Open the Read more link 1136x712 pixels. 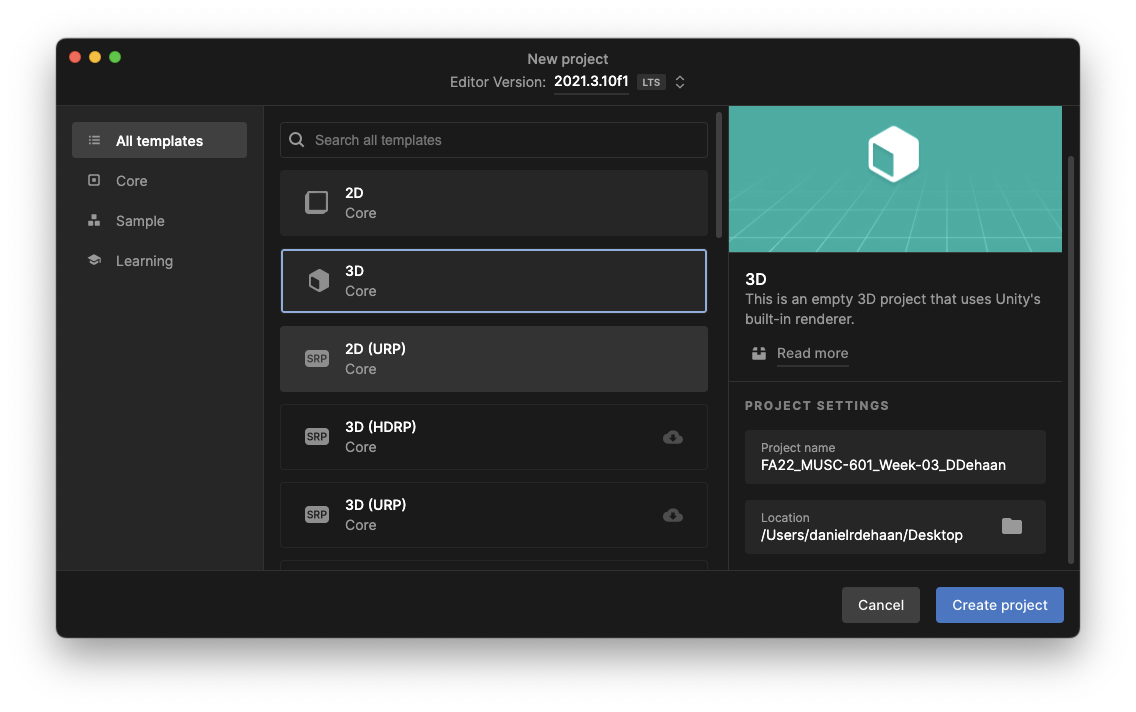pos(812,353)
